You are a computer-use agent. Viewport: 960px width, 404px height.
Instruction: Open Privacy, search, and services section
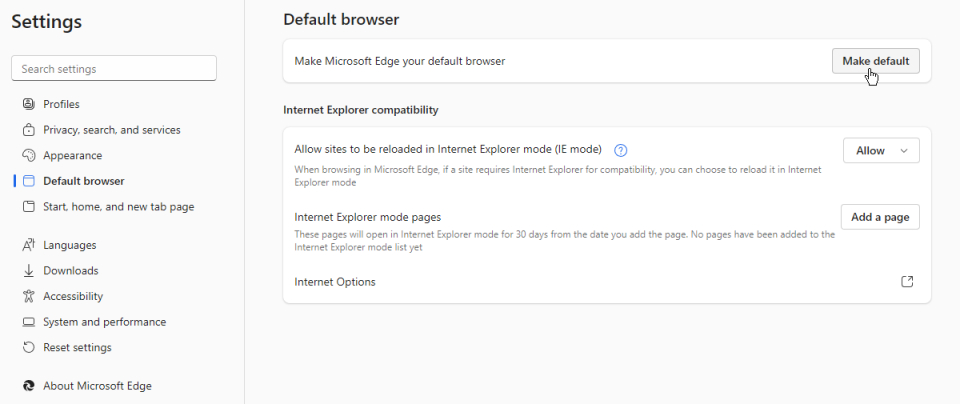(111, 130)
